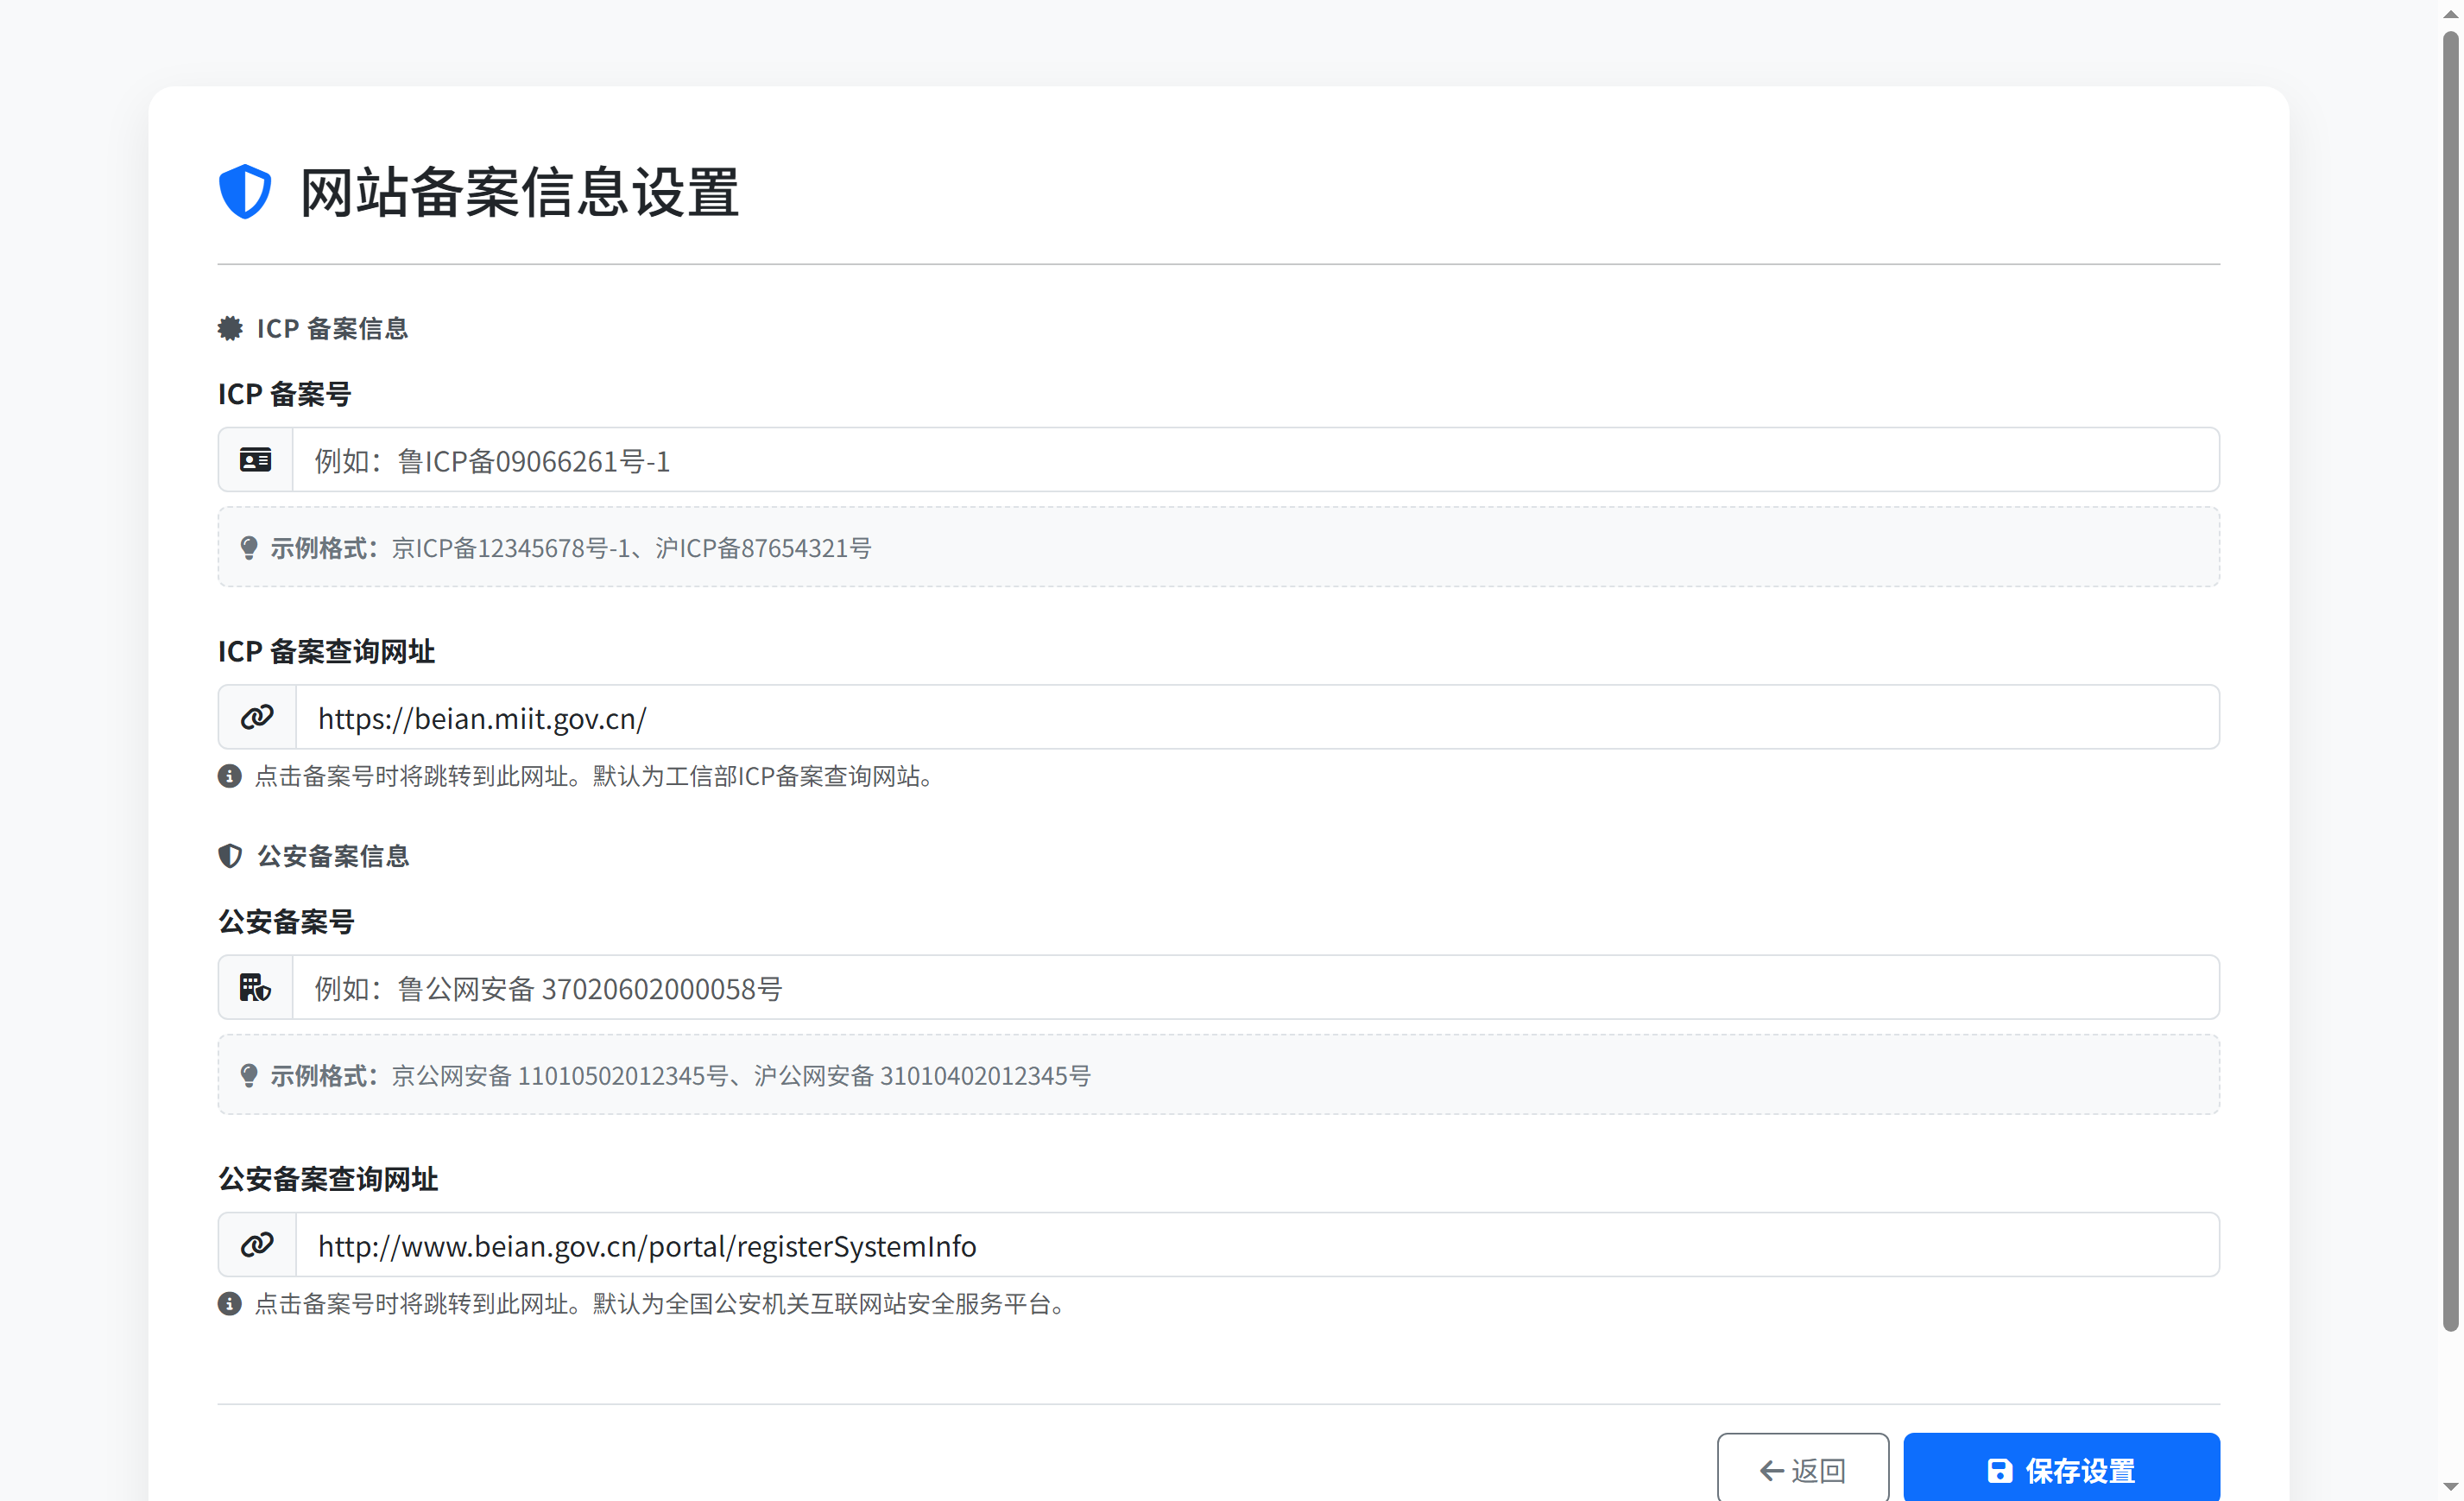
Task: Click the lightbulb icon in 公安 示例格式 tip
Action: pos(248,1075)
